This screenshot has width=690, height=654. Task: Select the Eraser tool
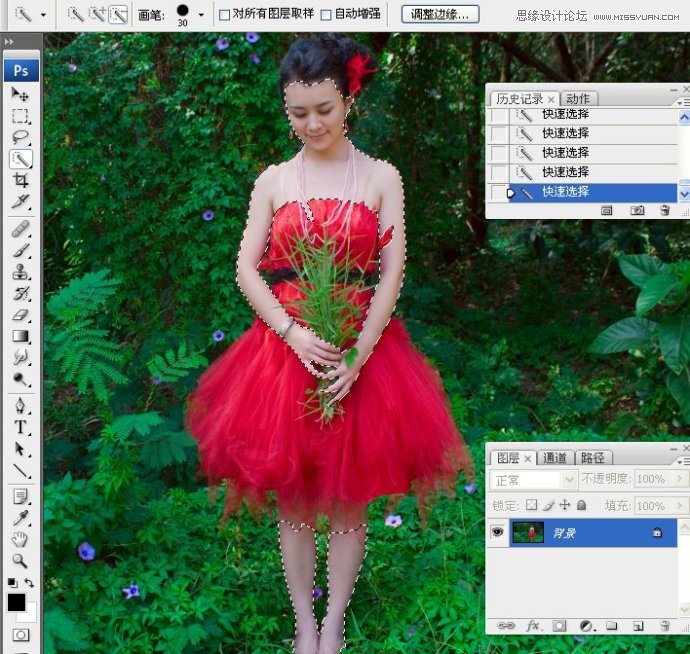[20, 315]
